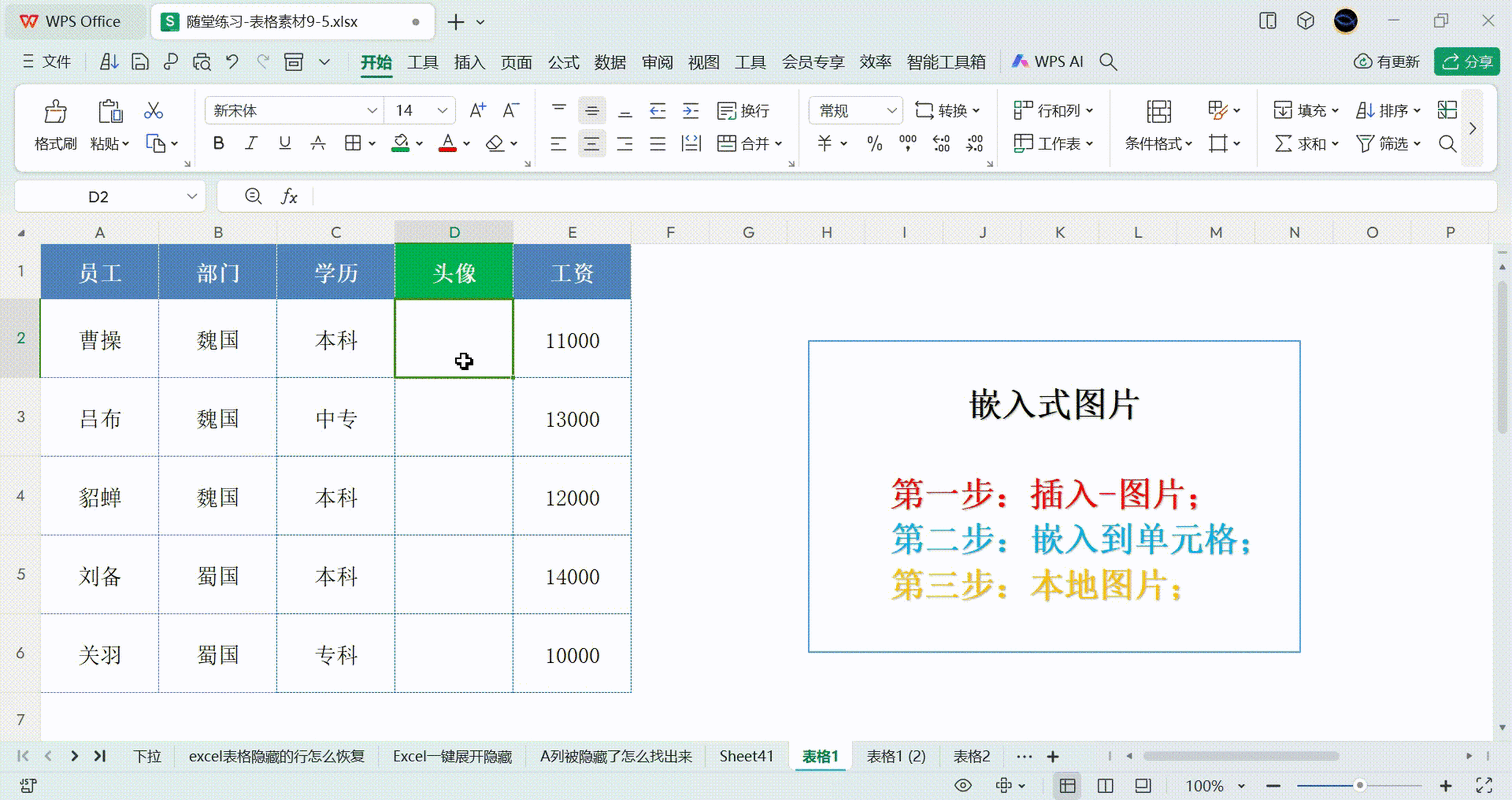
Task: Click the percentage % number style icon
Action: 875,143
